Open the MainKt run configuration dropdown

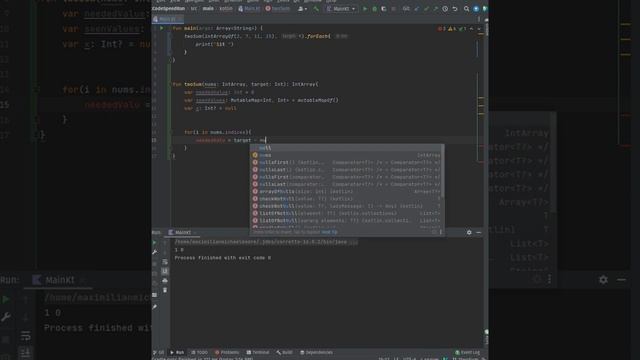(x=341, y=9)
